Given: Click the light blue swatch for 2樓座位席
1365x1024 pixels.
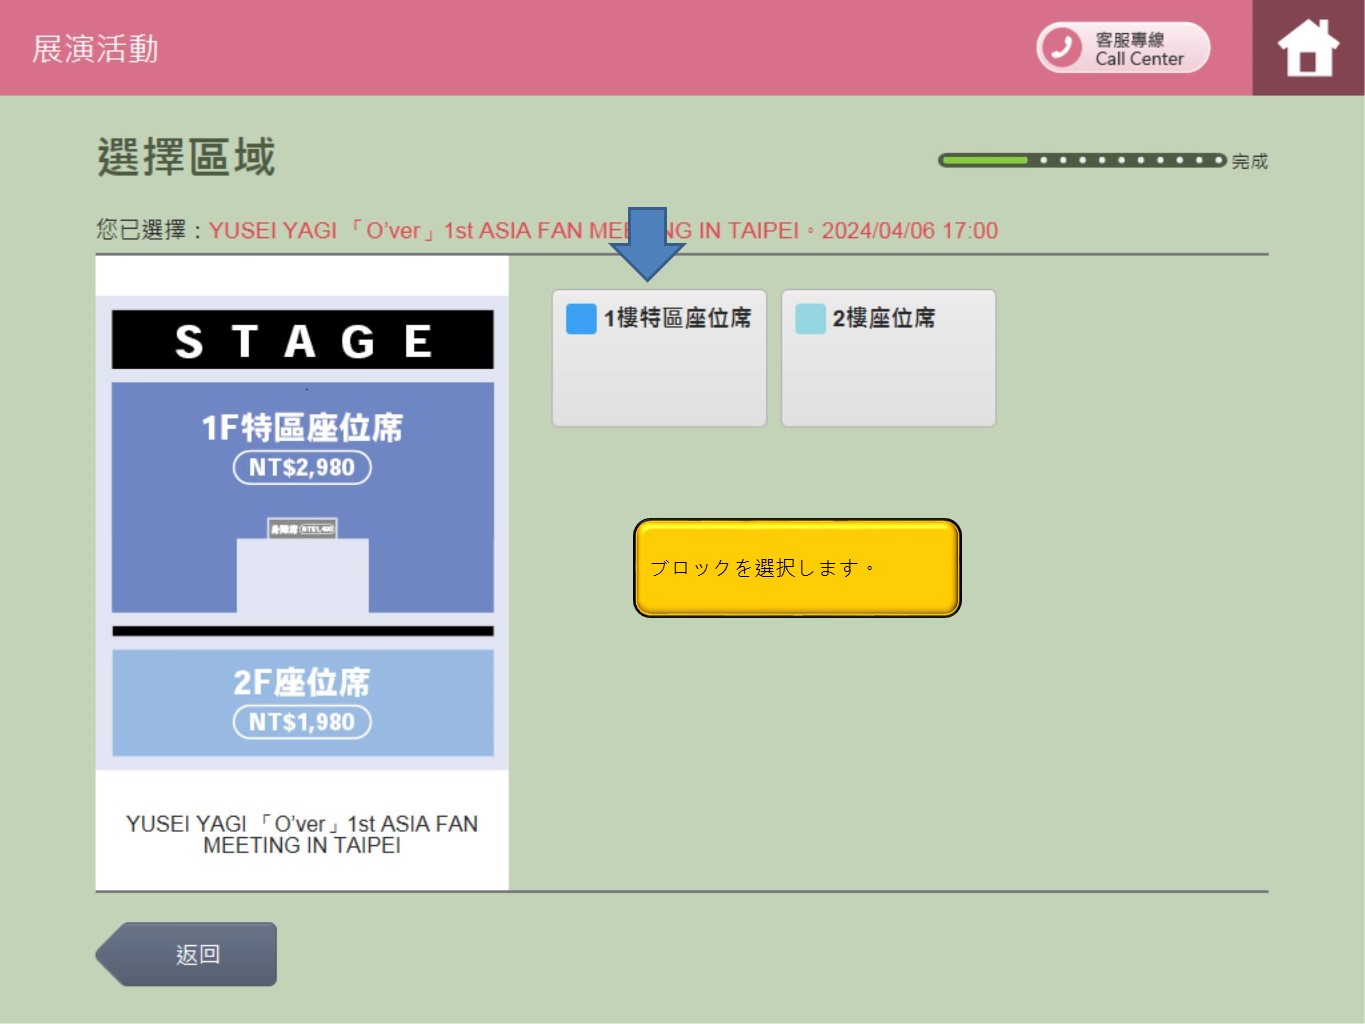Looking at the screenshot, I should (810, 319).
